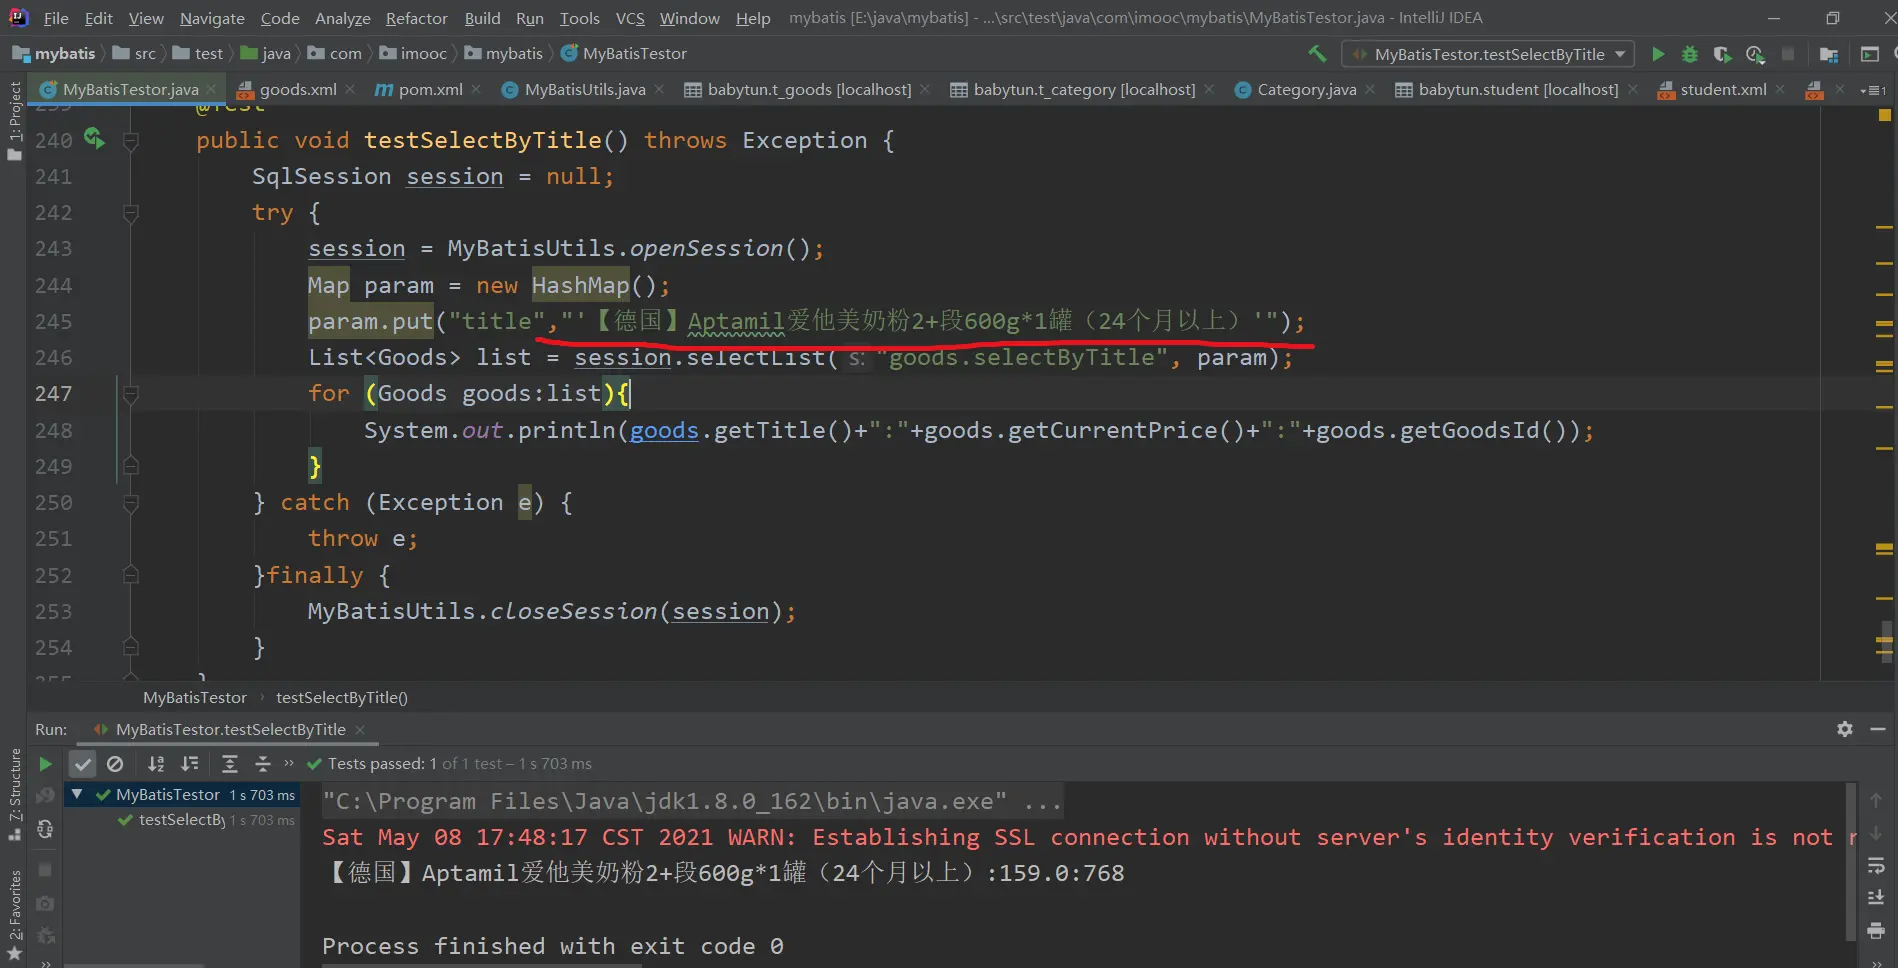Toggle soft-wrap in the Run console
This screenshot has height=968, width=1898.
pyautogui.click(x=1876, y=865)
